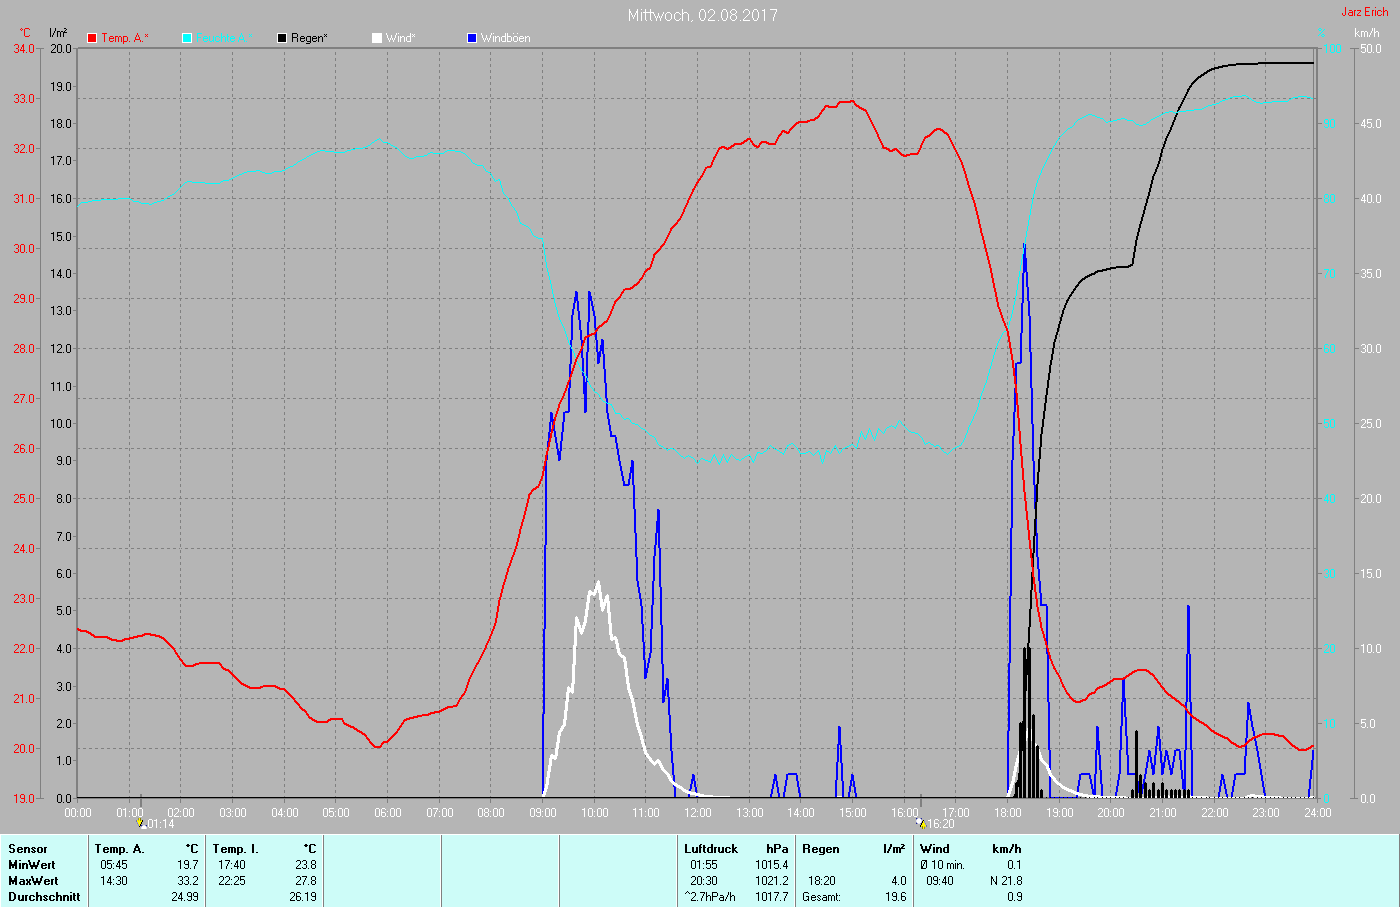1400x907 pixels.
Task: Click the outdoor minimum time '05:45'
Action: click(x=114, y=865)
